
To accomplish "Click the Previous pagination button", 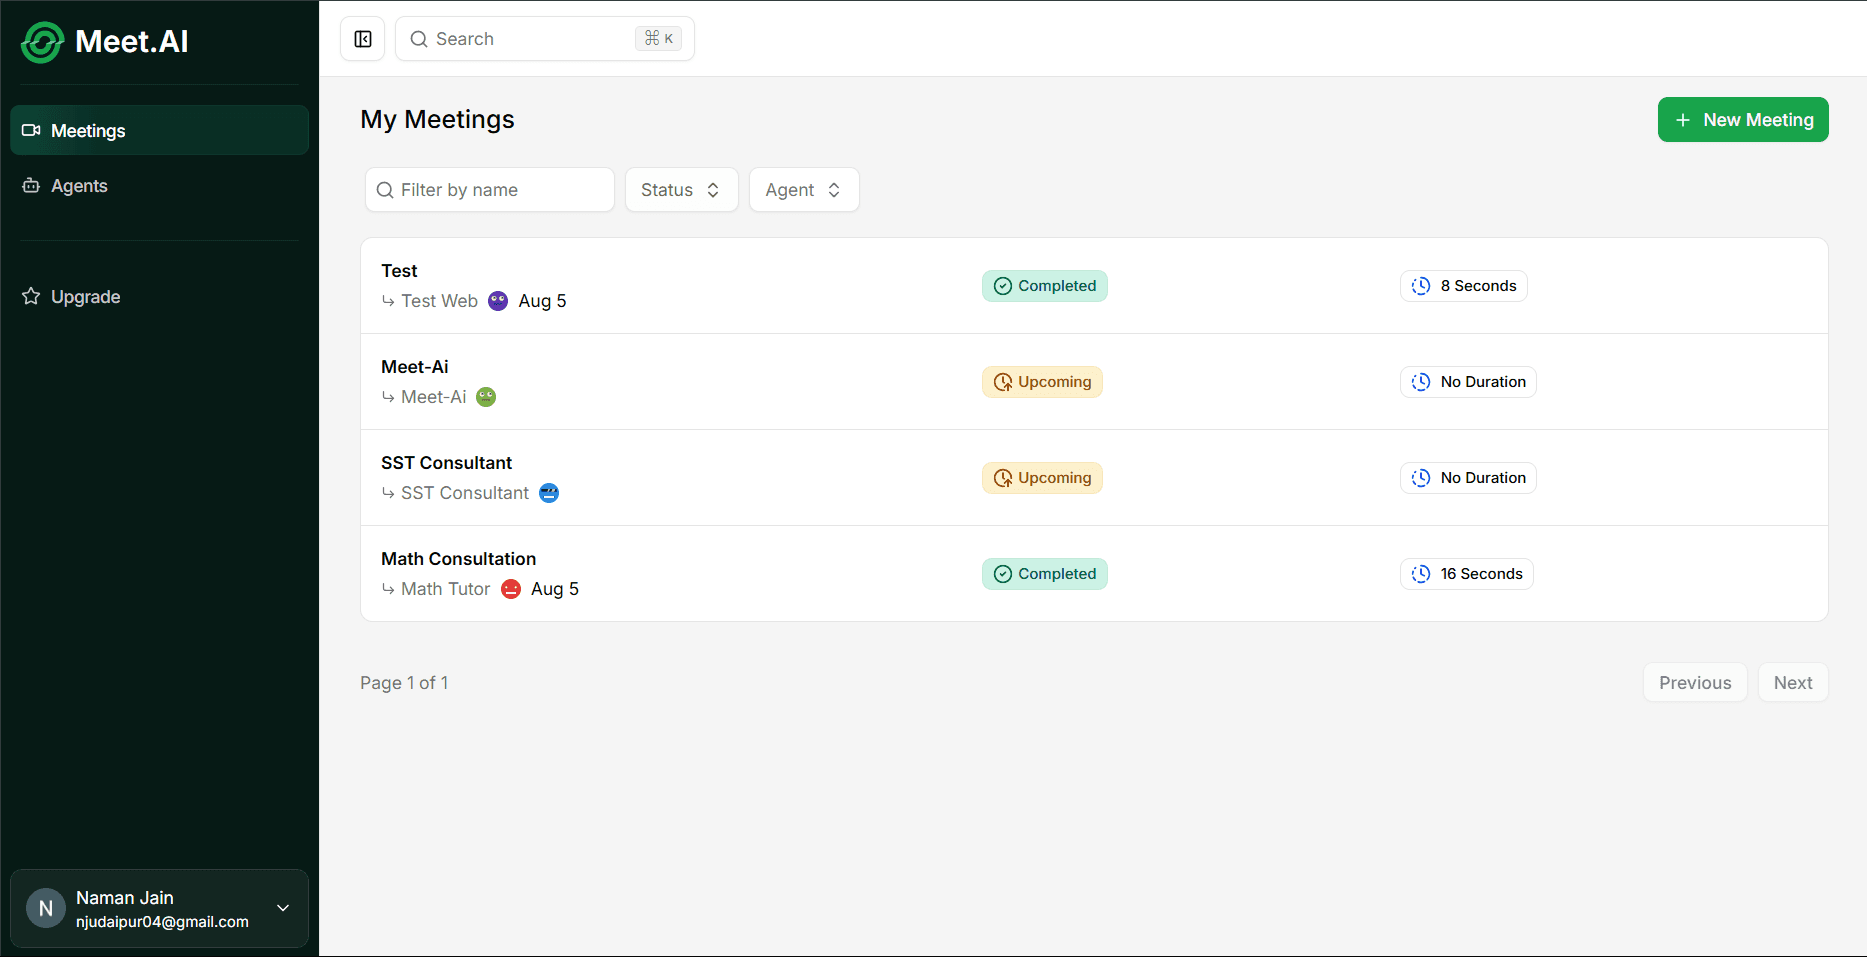I will pos(1695,683).
